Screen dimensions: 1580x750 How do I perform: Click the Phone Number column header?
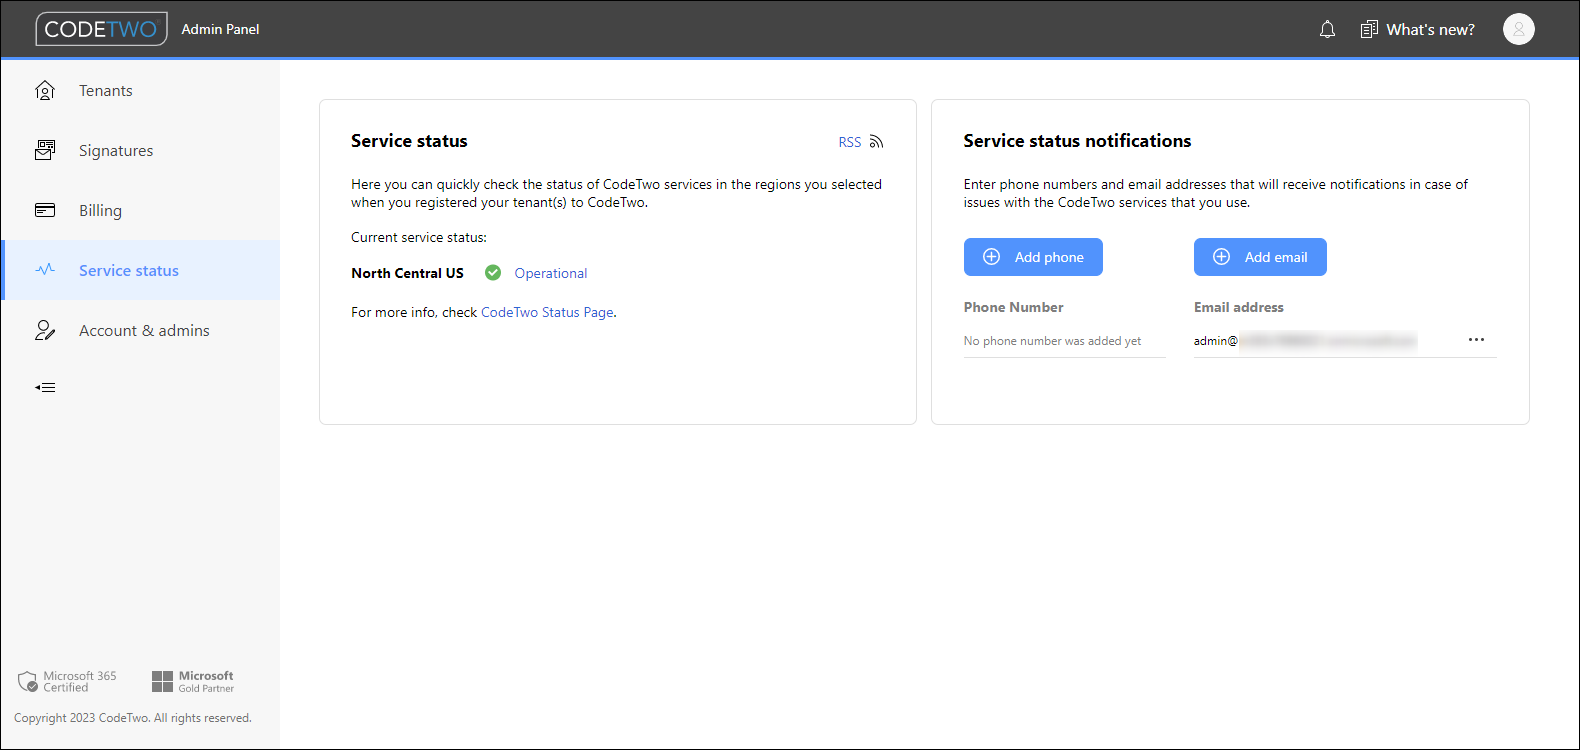[x=1013, y=307]
